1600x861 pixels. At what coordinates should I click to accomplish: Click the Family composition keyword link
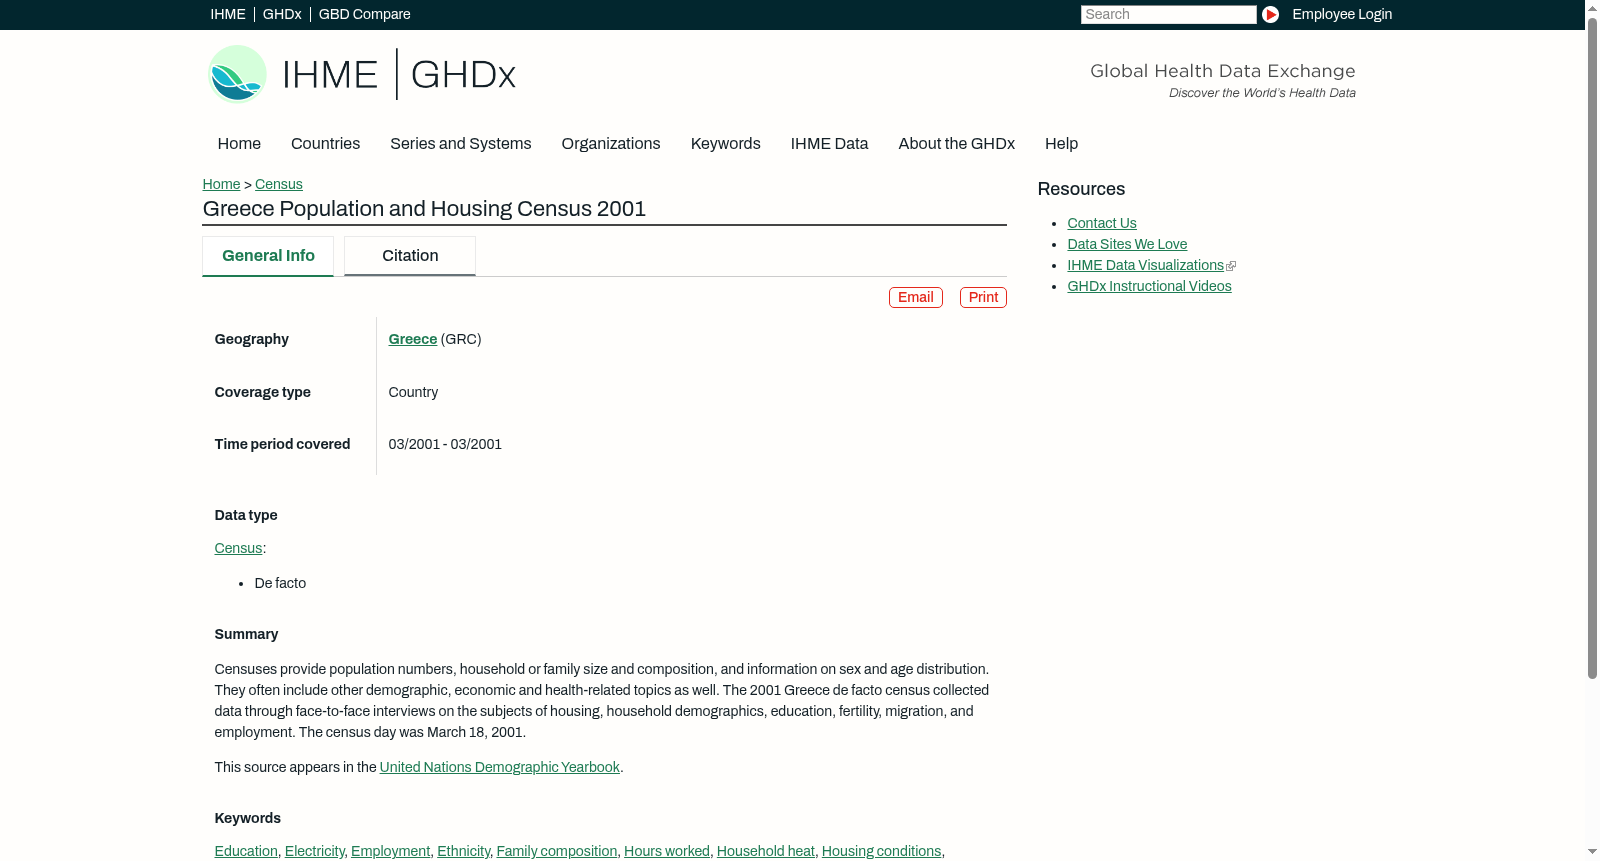pyautogui.click(x=557, y=851)
